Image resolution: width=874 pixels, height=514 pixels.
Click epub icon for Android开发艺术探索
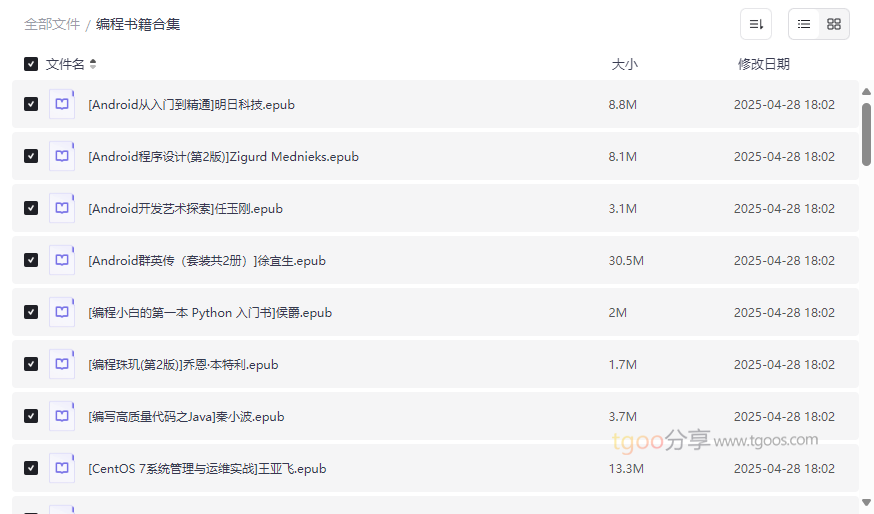click(x=62, y=208)
